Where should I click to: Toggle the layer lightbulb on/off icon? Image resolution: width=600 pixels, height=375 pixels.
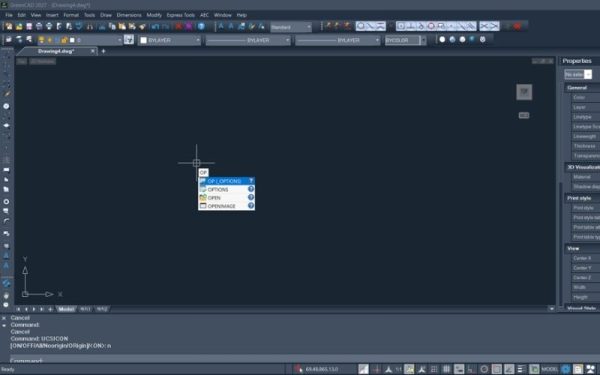(x=41, y=40)
